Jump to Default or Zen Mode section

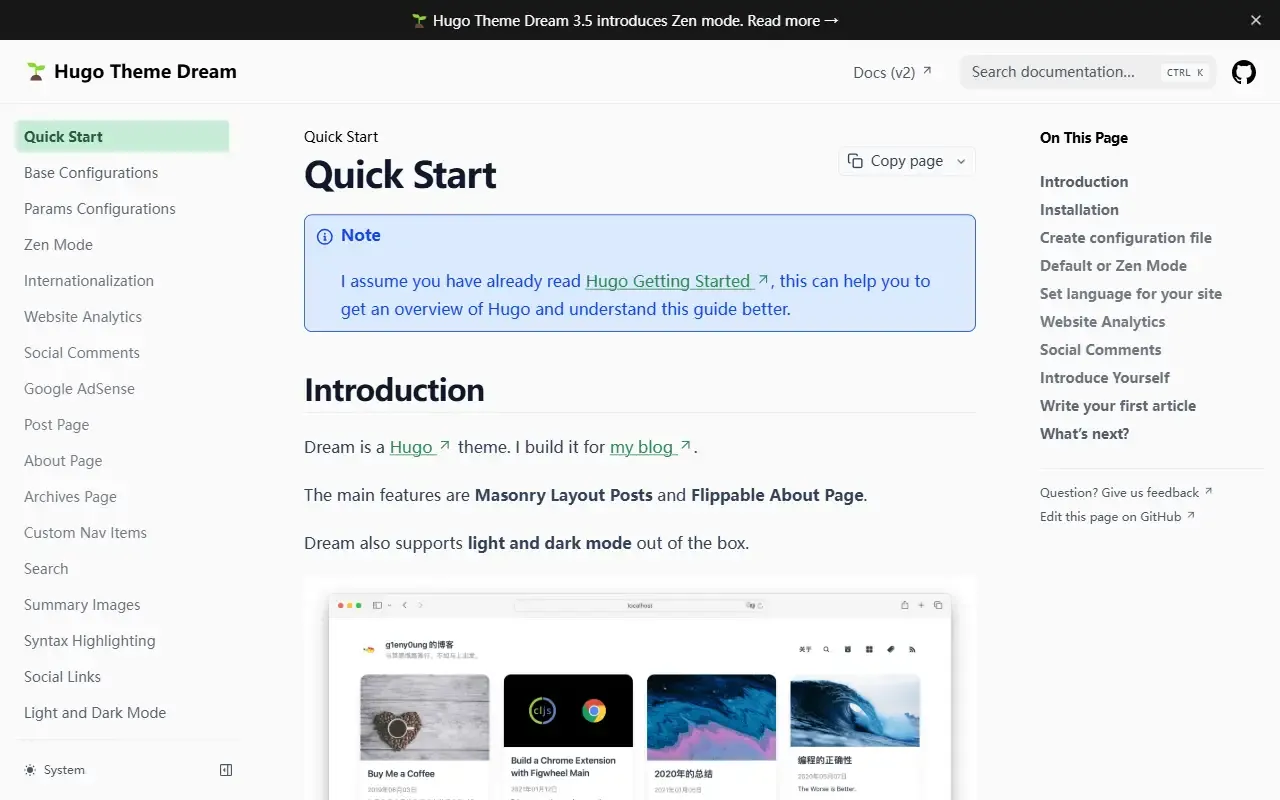(1113, 266)
